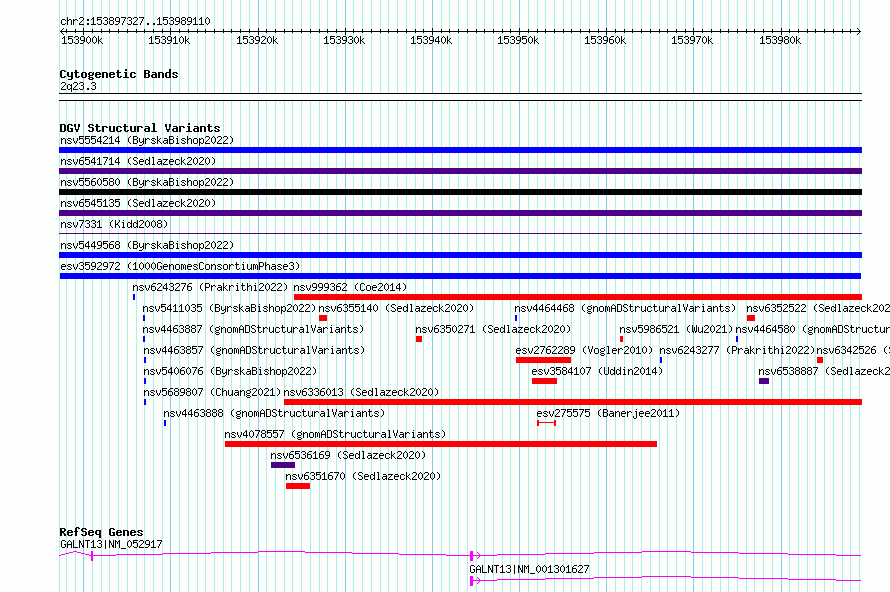Open the nsv6342526 variant red marker
The image size is (890, 592).
pos(820,360)
